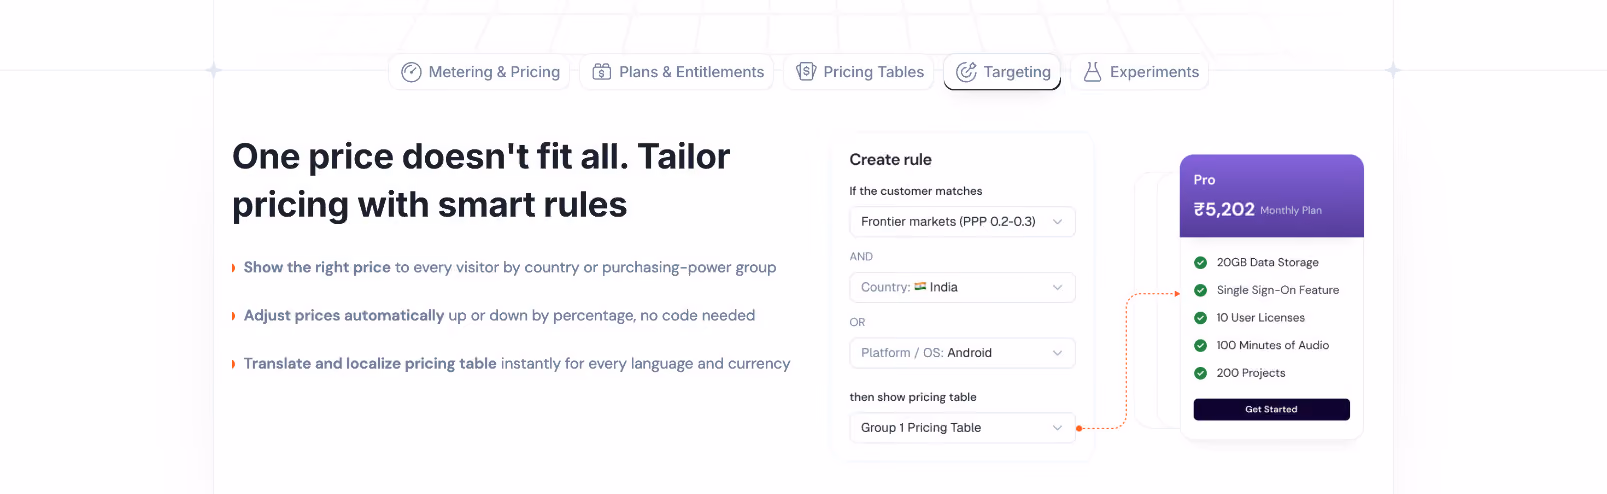The image size is (1607, 494).
Task: Click 'then show pricing table' label
Action: coord(913,397)
